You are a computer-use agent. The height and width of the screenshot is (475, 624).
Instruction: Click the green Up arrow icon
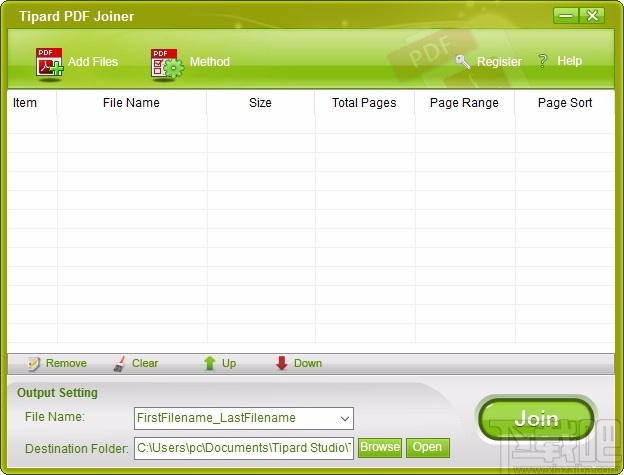[210, 363]
